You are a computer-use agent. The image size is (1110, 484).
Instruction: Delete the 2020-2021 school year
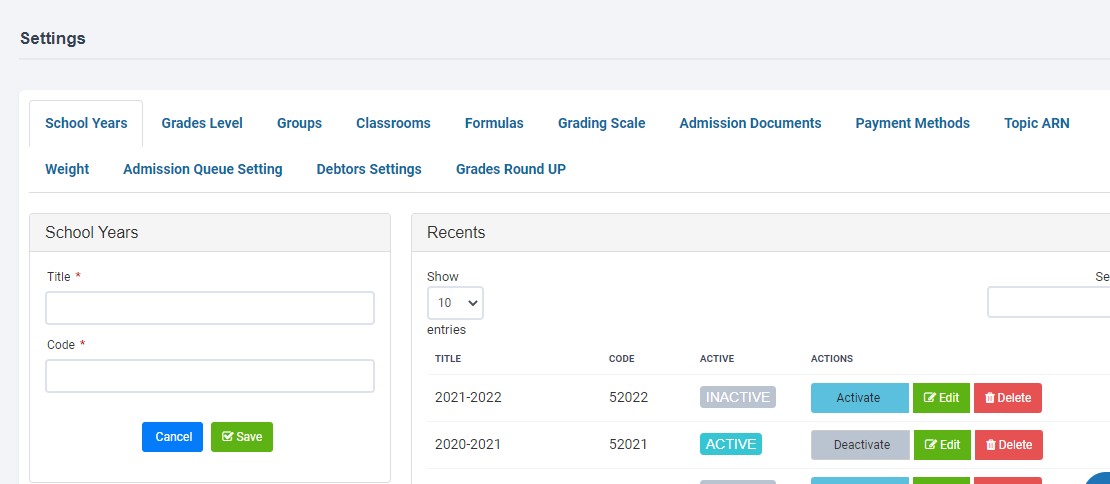(1009, 444)
